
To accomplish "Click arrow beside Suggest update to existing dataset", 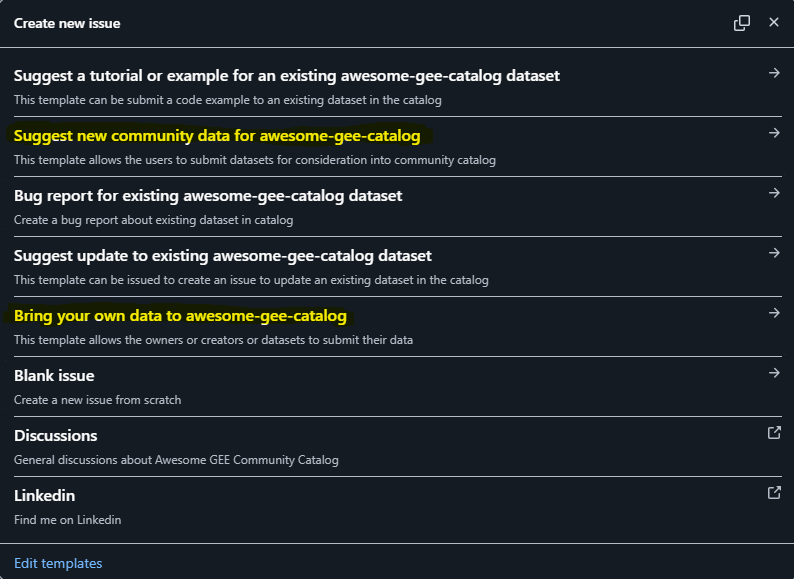I will [774, 253].
